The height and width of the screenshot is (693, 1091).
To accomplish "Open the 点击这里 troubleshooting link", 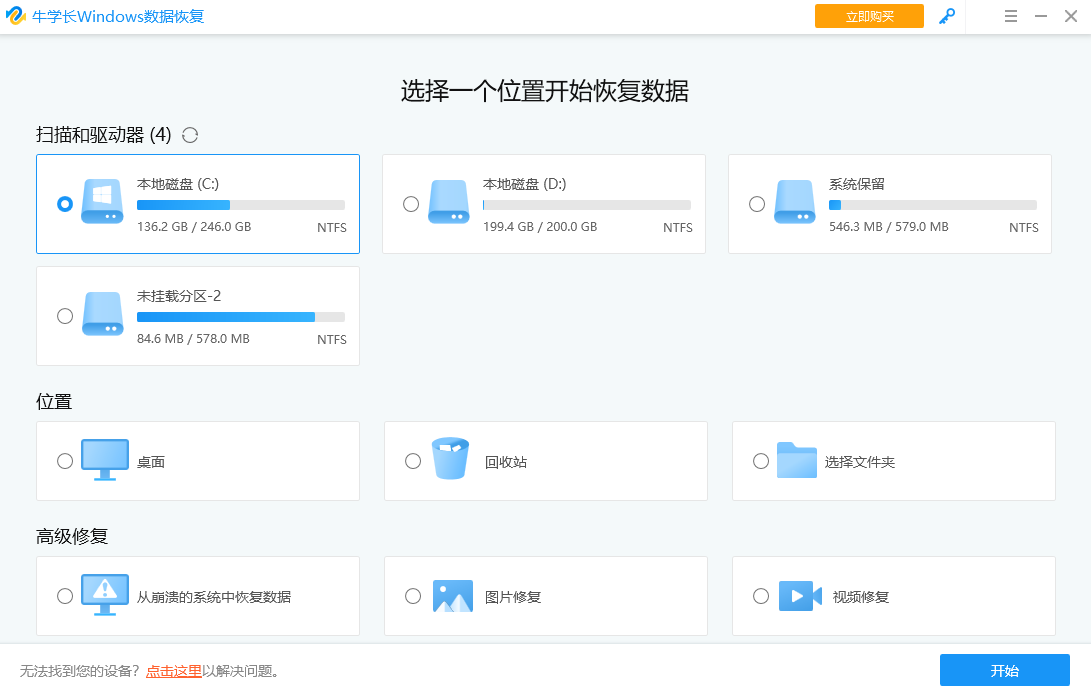I will 175,670.
